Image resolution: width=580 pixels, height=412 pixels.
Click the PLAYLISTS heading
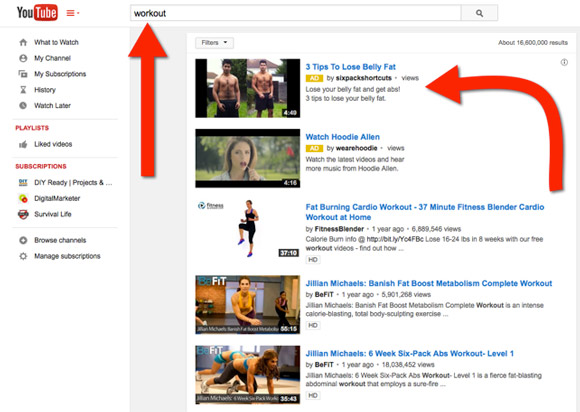coord(32,128)
